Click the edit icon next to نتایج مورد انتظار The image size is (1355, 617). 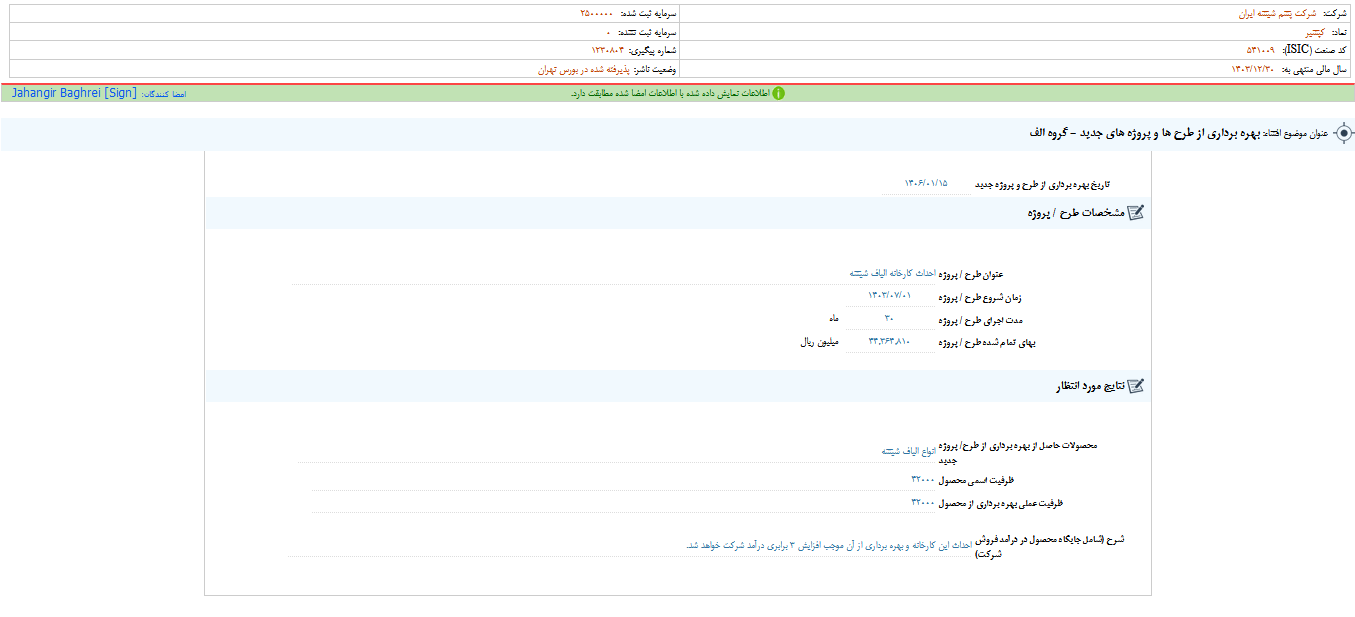click(1135, 386)
